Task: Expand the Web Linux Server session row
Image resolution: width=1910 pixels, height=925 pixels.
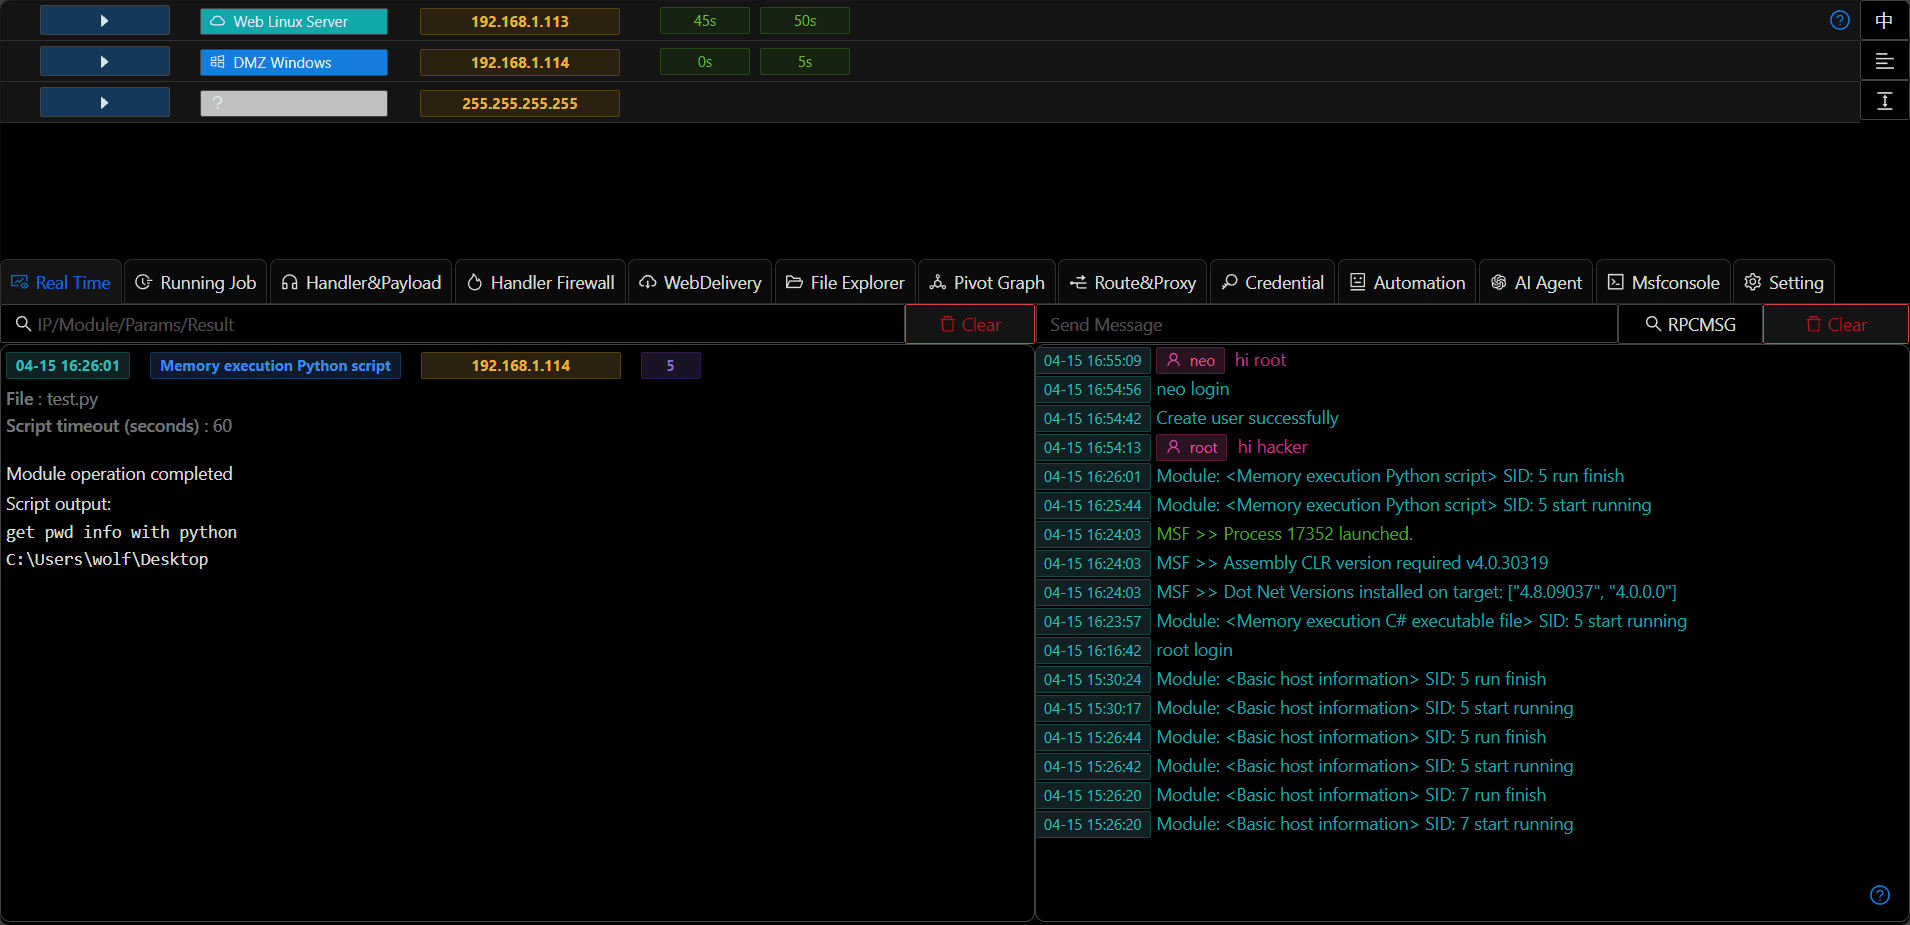Action: pyautogui.click(x=105, y=20)
